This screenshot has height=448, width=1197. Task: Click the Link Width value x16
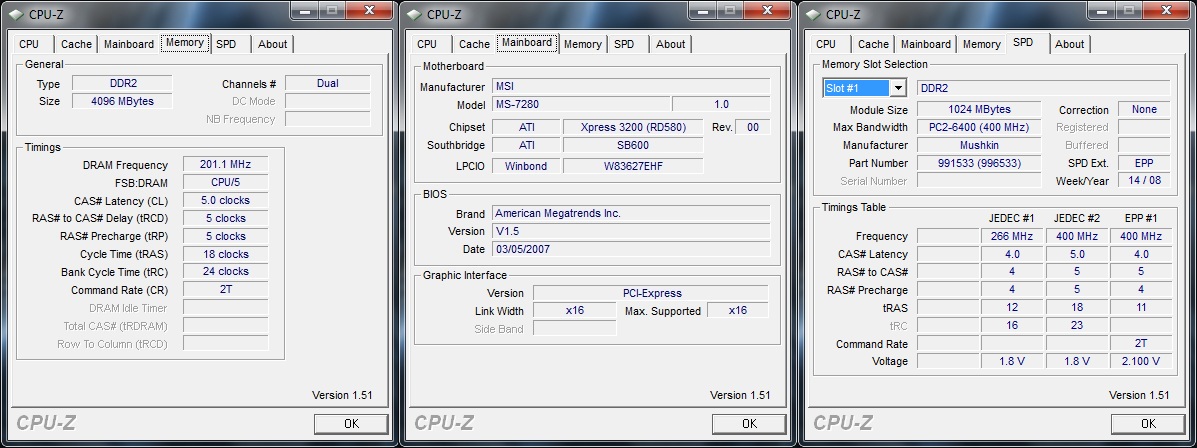(x=574, y=311)
